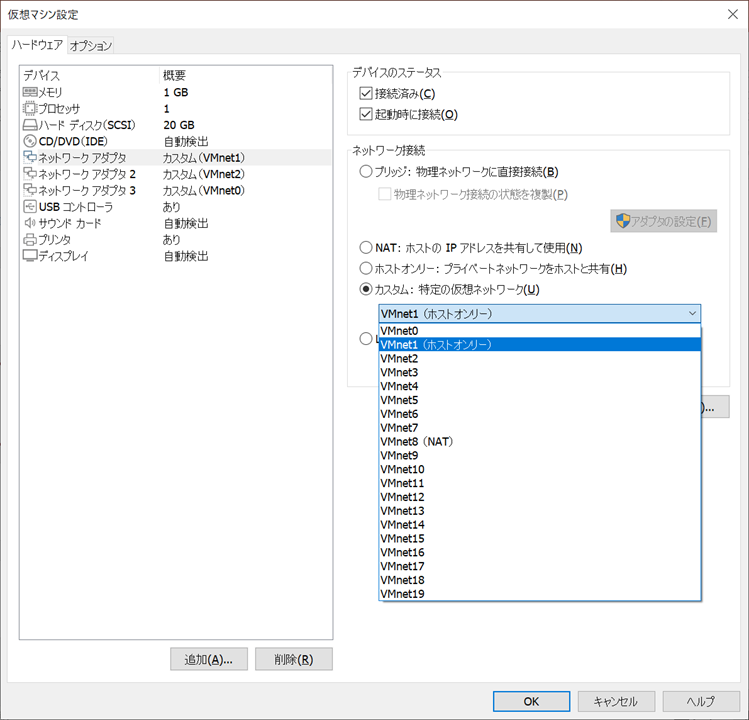Choose VMnet12 from the dropdown list

(x=540, y=497)
